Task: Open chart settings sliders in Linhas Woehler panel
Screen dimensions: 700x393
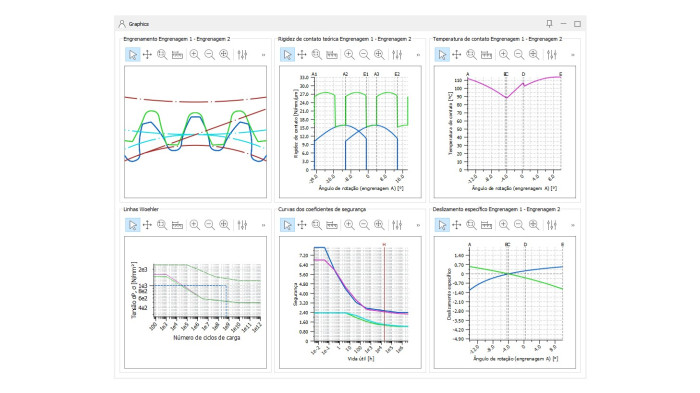Action: coord(242,225)
